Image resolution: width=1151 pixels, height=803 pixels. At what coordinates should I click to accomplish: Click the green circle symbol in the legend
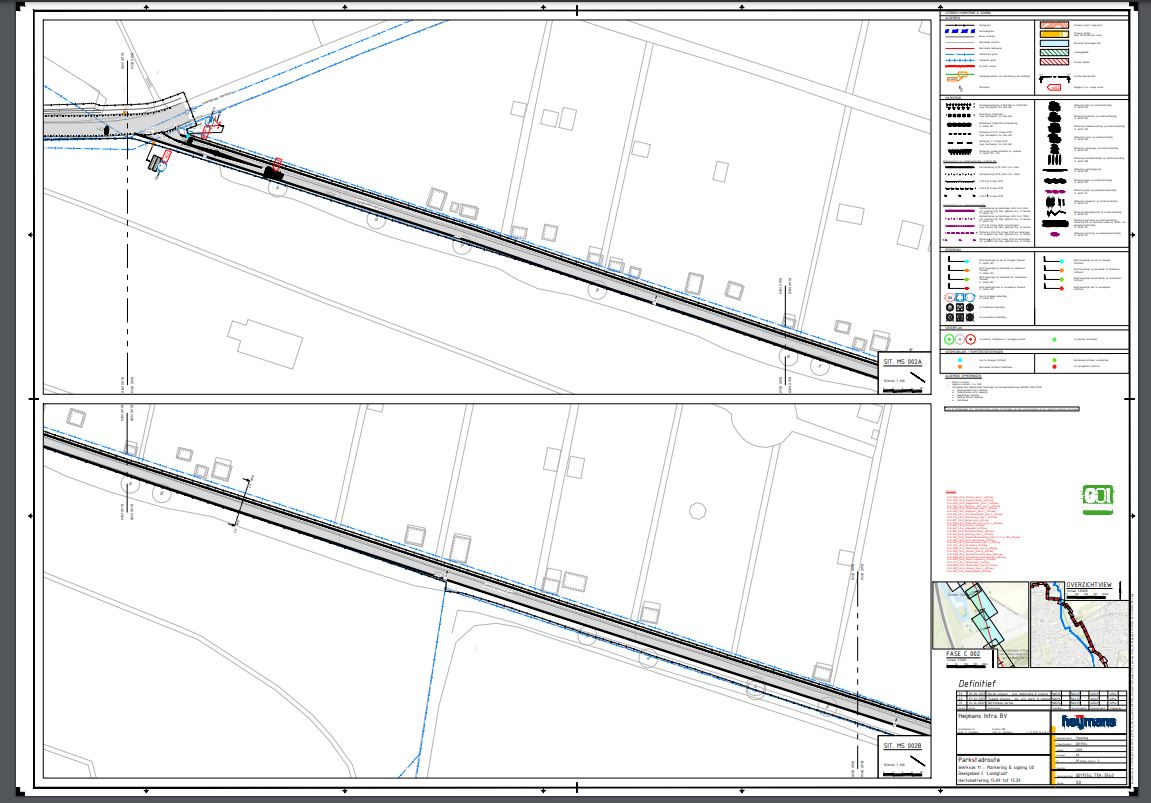pos(950,340)
